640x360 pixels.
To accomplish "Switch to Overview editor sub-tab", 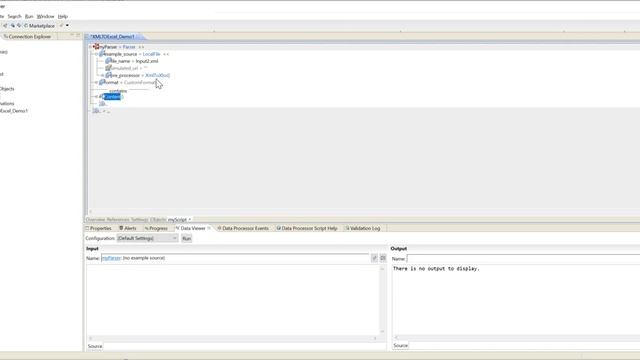I will [95, 220].
